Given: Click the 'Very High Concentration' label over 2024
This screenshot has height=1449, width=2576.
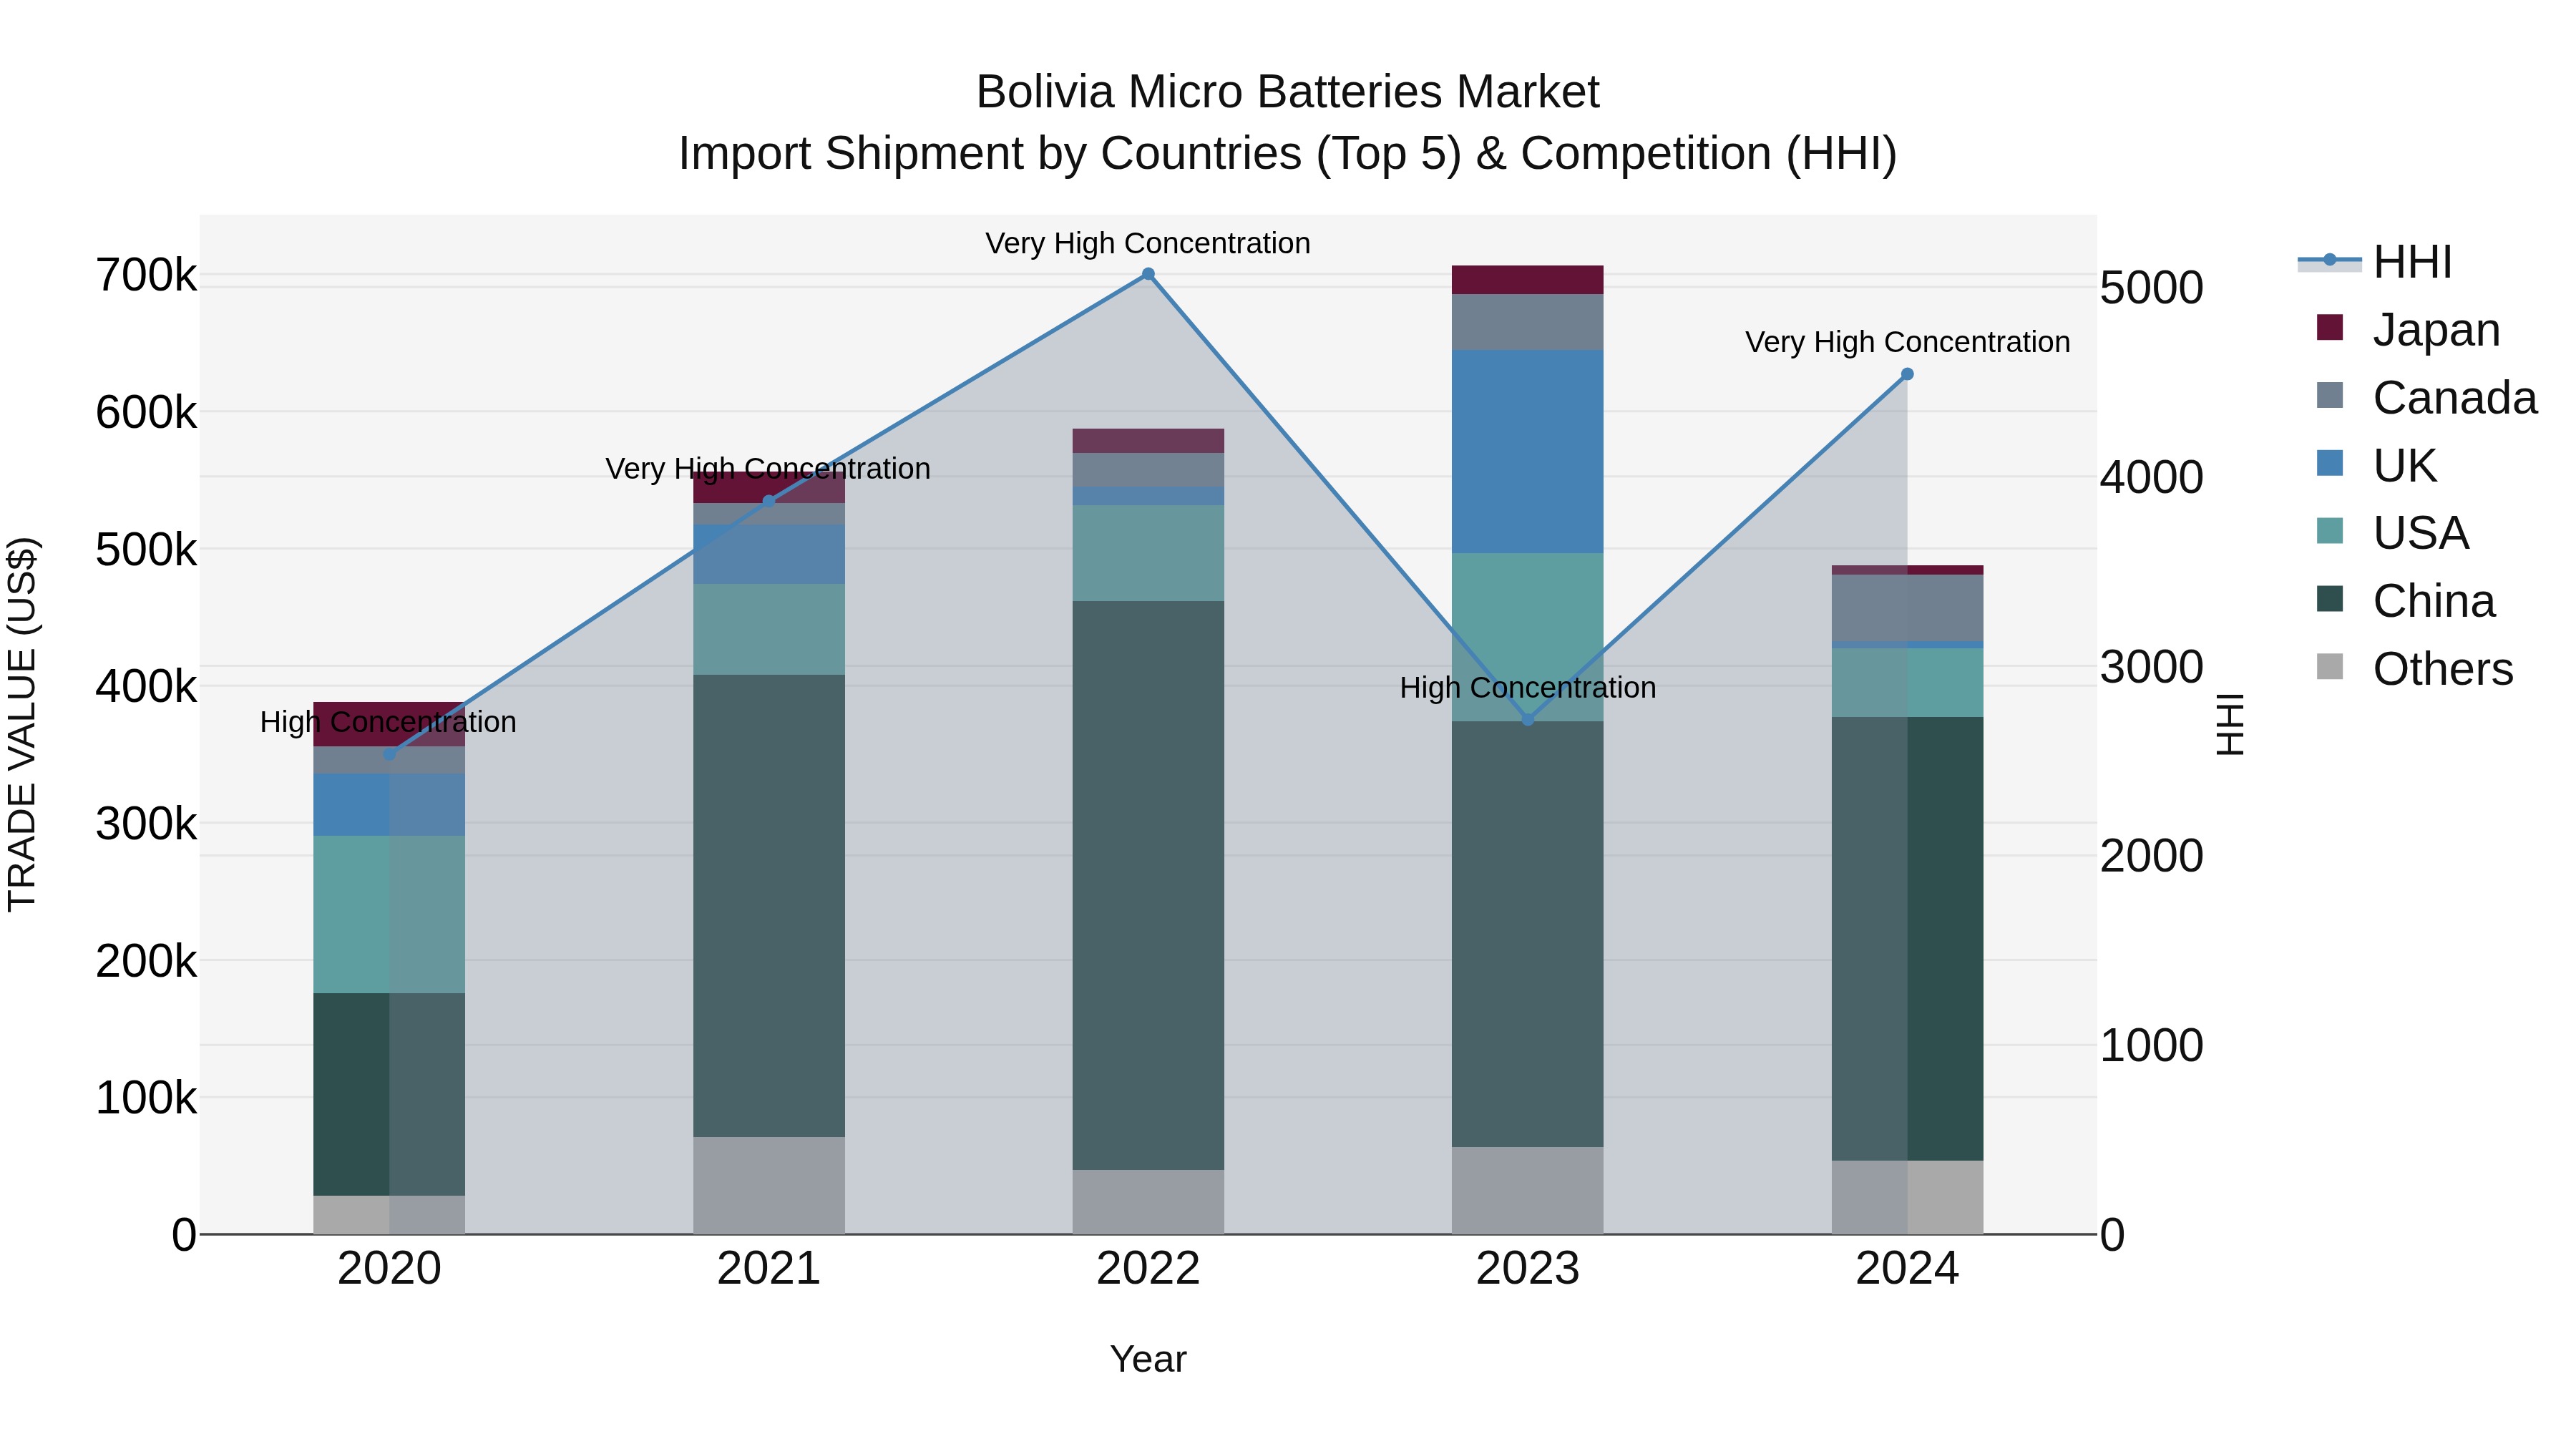Looking at the screenshot, I should pos(1907,342).
